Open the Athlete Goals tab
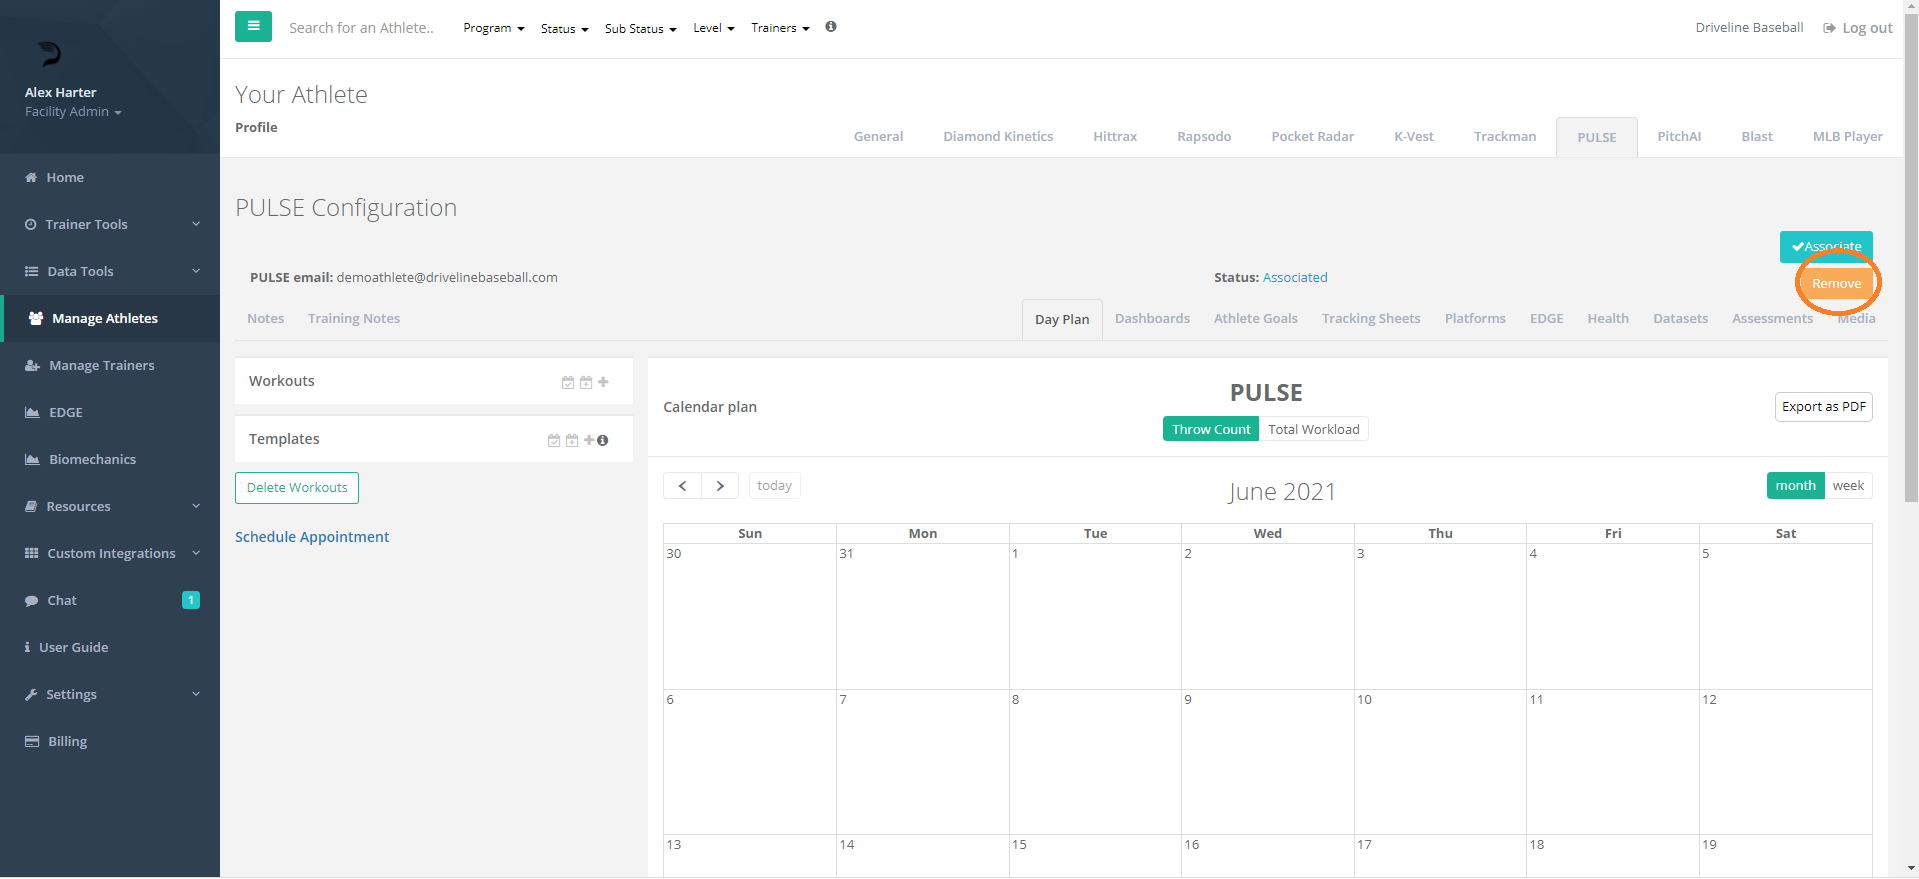Viewport: 1919px width, 879px height. (1255, 318)
